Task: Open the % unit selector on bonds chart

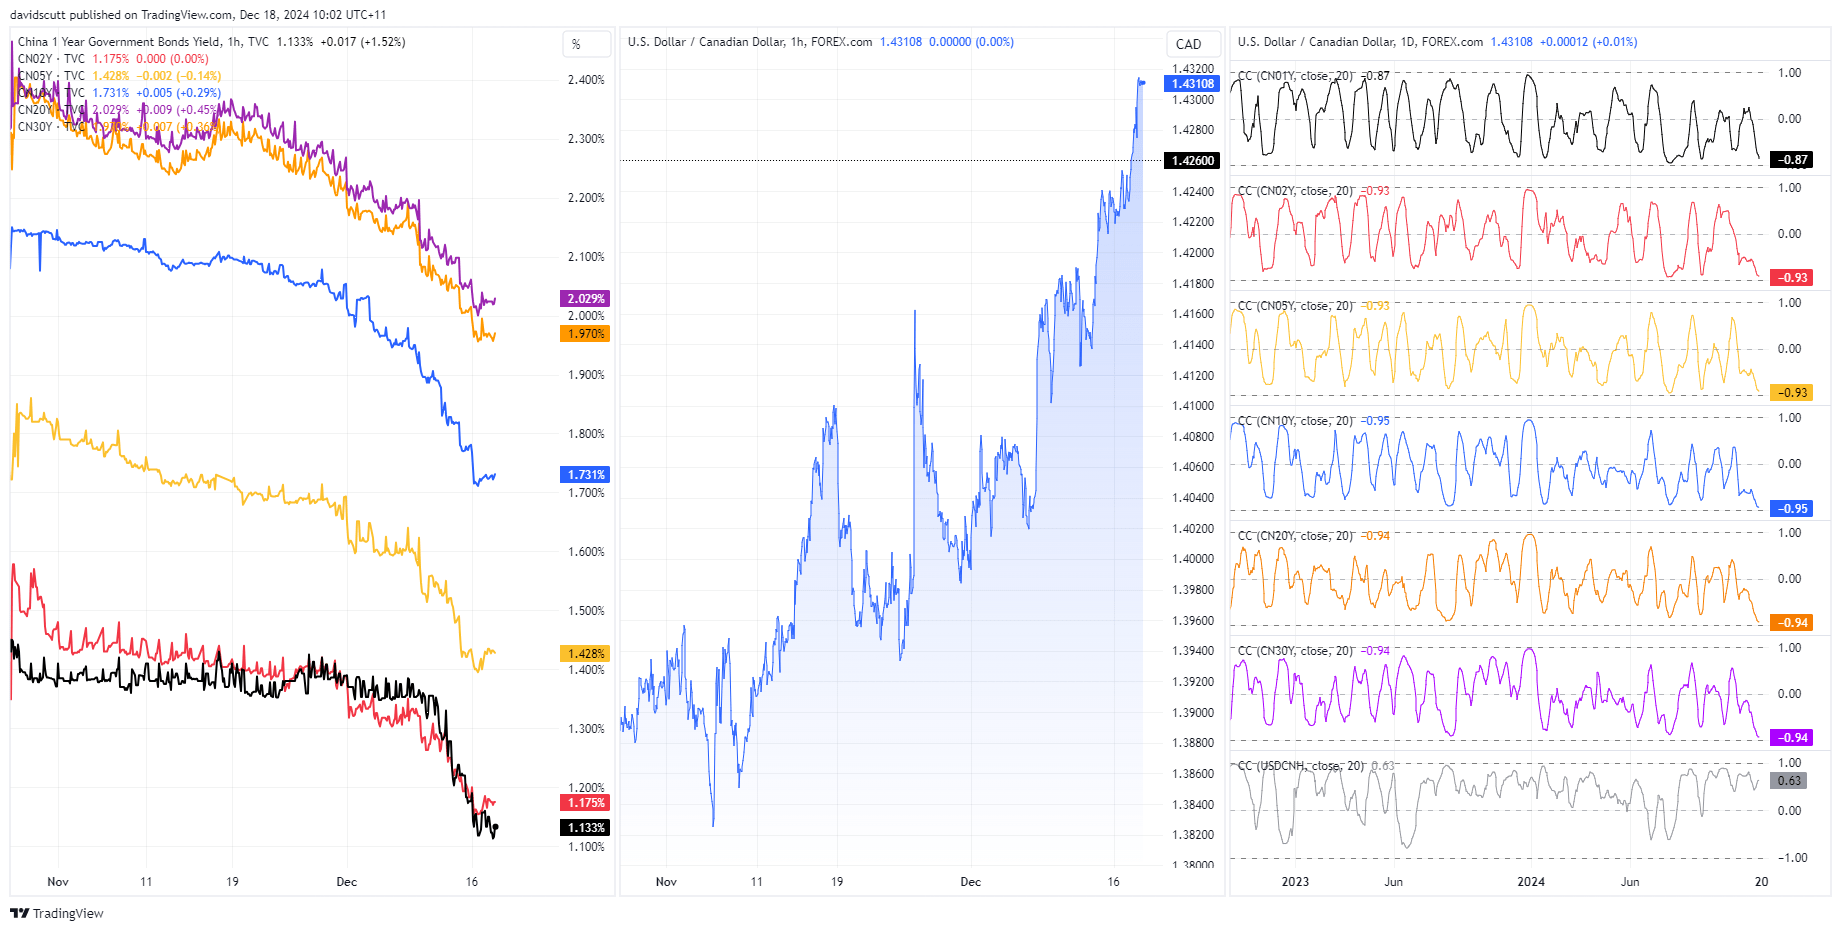Action: point(586,44)
